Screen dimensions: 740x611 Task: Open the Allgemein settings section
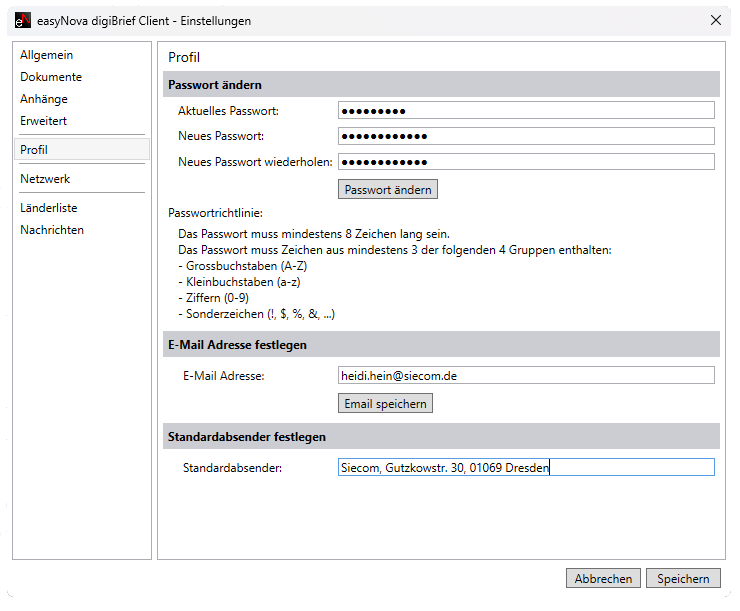[x=47, y=55]
